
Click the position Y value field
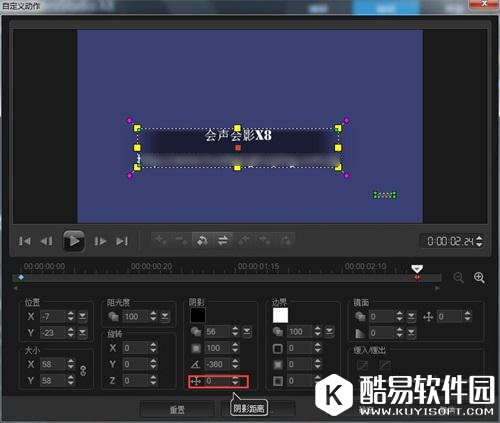[53, 332]
